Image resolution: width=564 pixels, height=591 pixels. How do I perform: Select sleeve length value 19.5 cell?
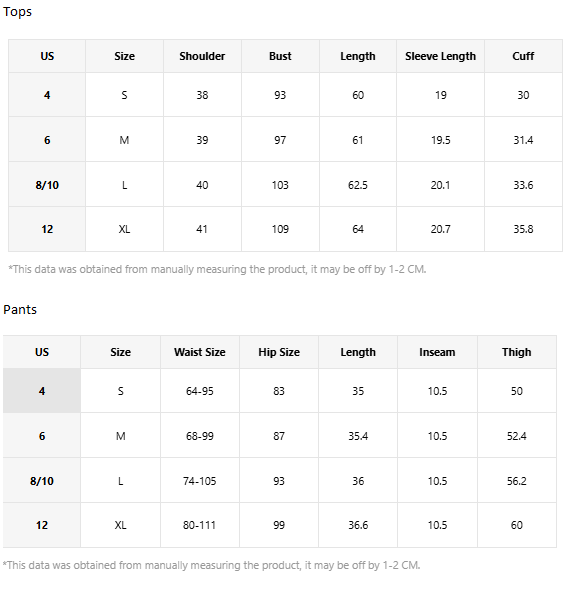pos(440,140)
